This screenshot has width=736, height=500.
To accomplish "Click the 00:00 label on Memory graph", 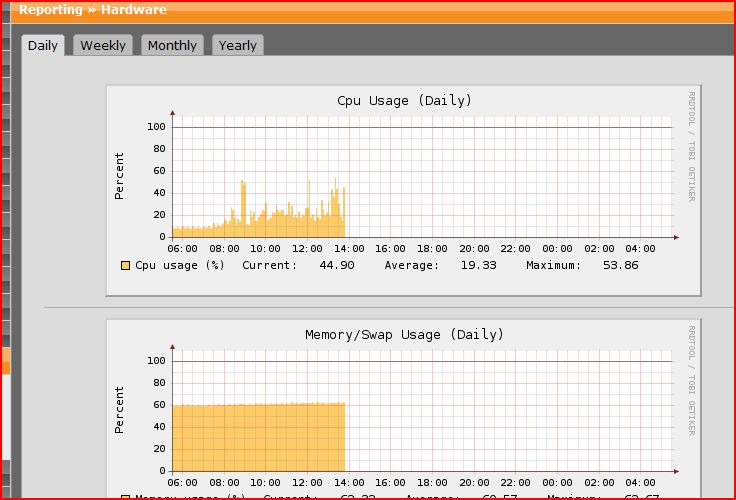I will [557, 483].
